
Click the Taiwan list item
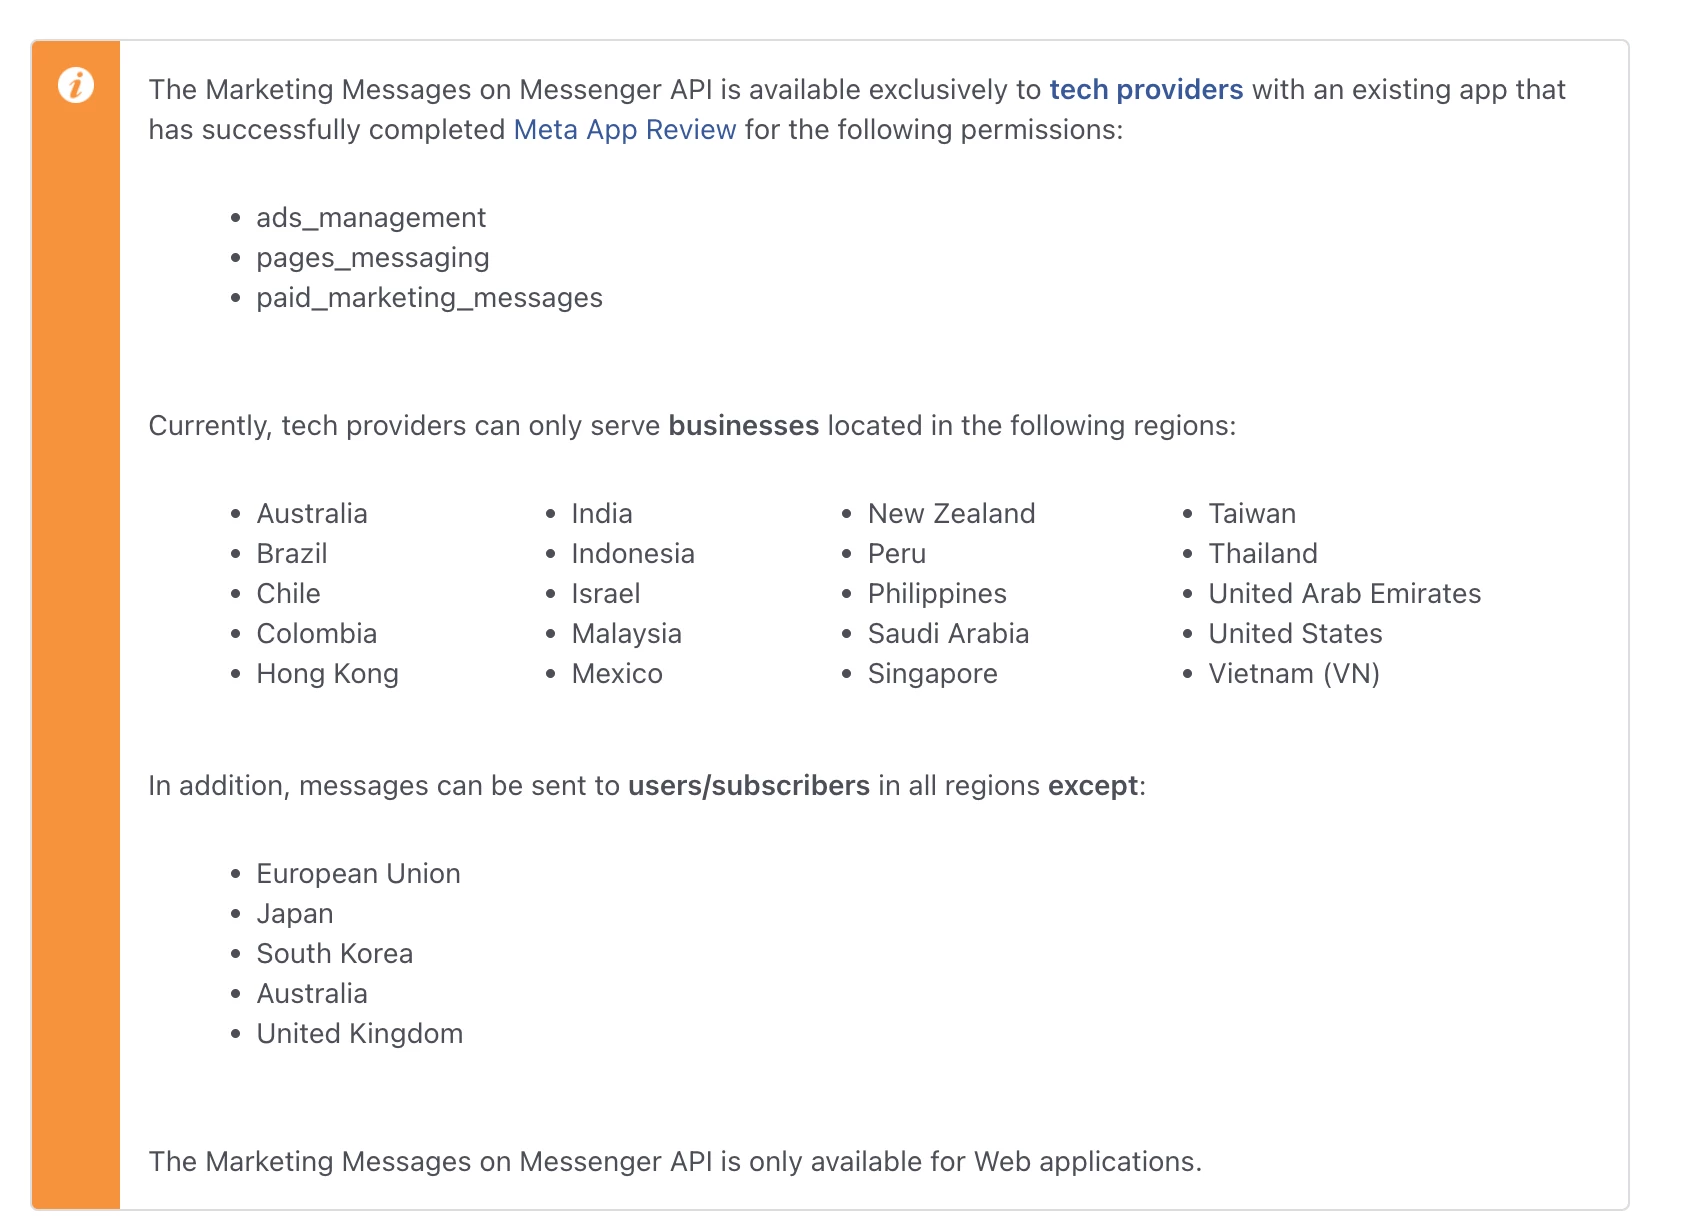tap(1251, 514)
